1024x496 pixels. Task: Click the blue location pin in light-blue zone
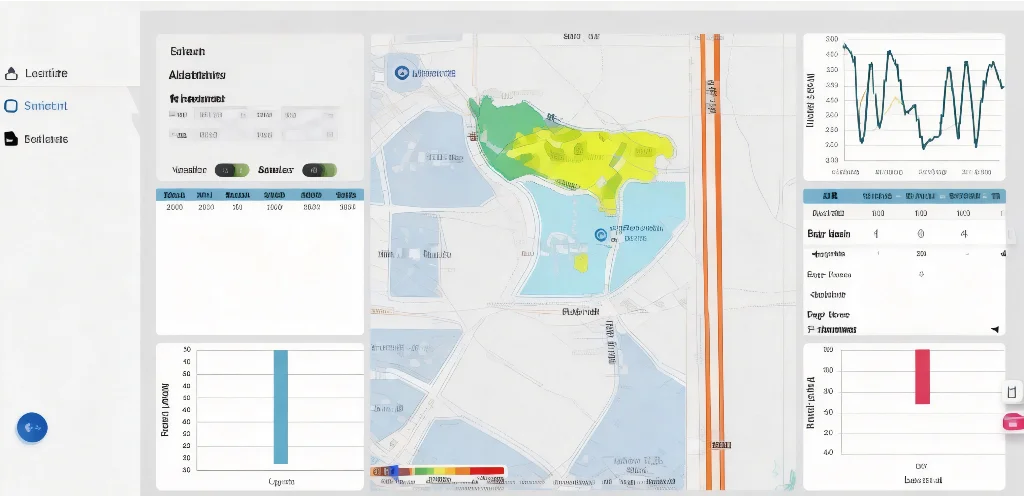tap(600, 235)
